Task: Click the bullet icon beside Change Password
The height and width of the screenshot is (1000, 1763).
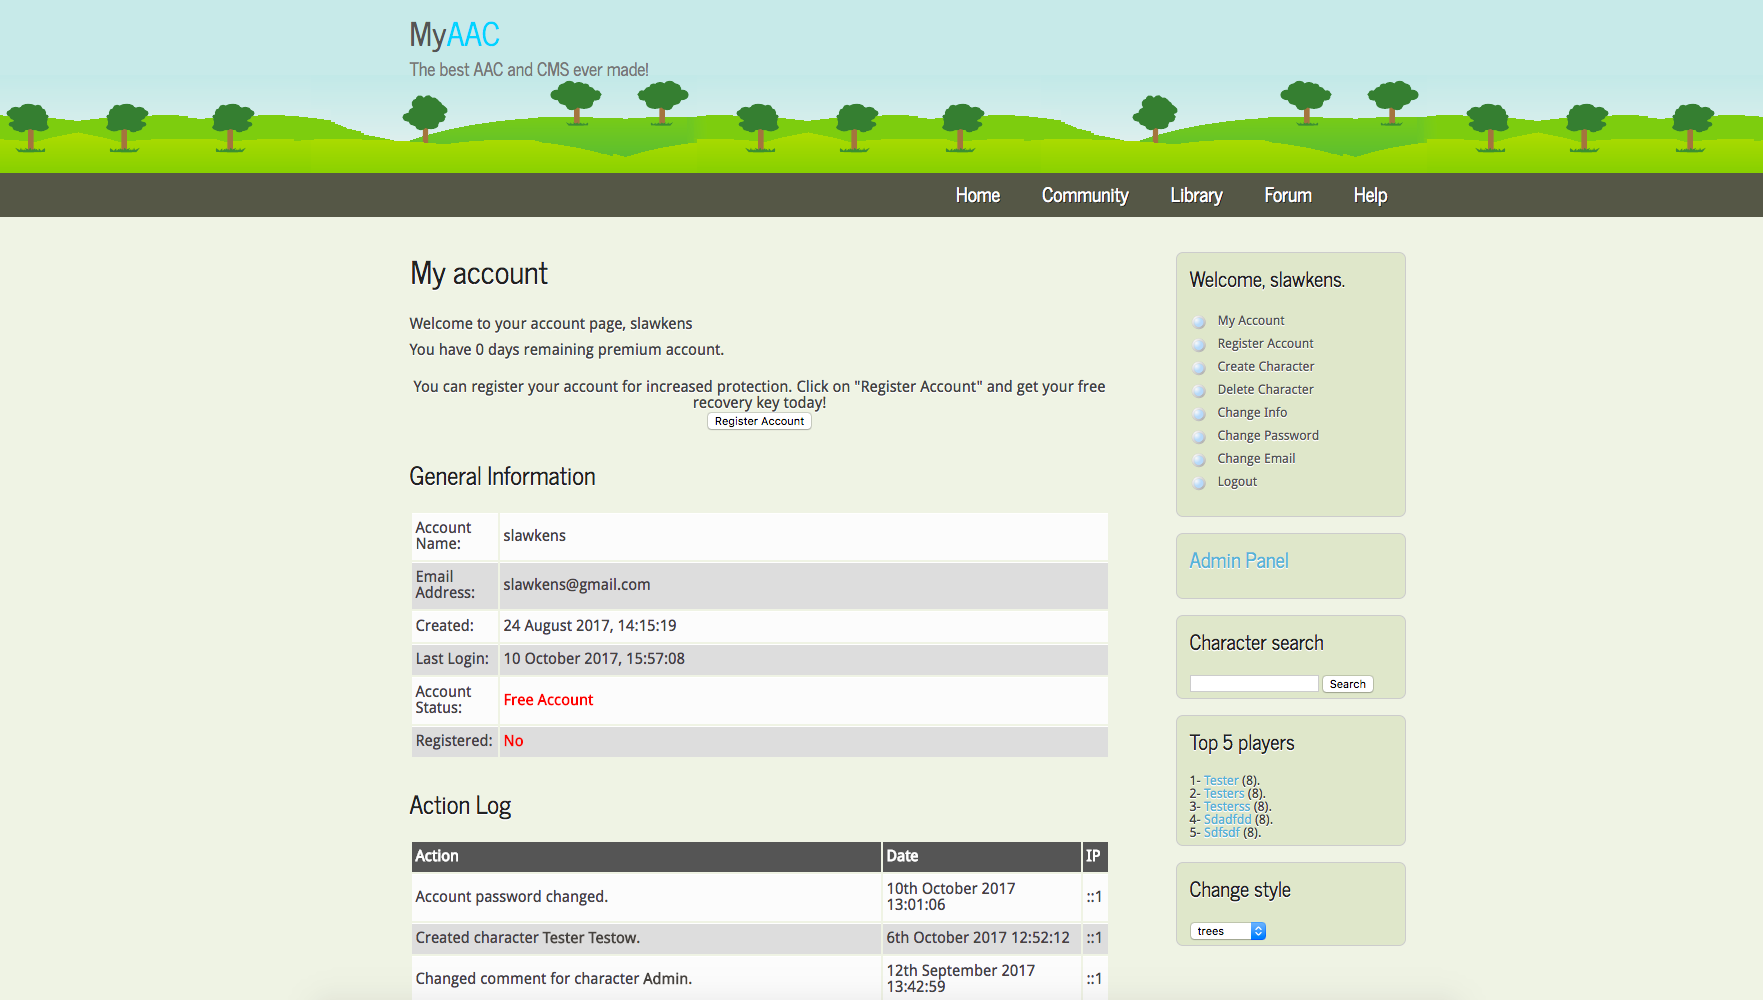Action: pos(1198,436)
